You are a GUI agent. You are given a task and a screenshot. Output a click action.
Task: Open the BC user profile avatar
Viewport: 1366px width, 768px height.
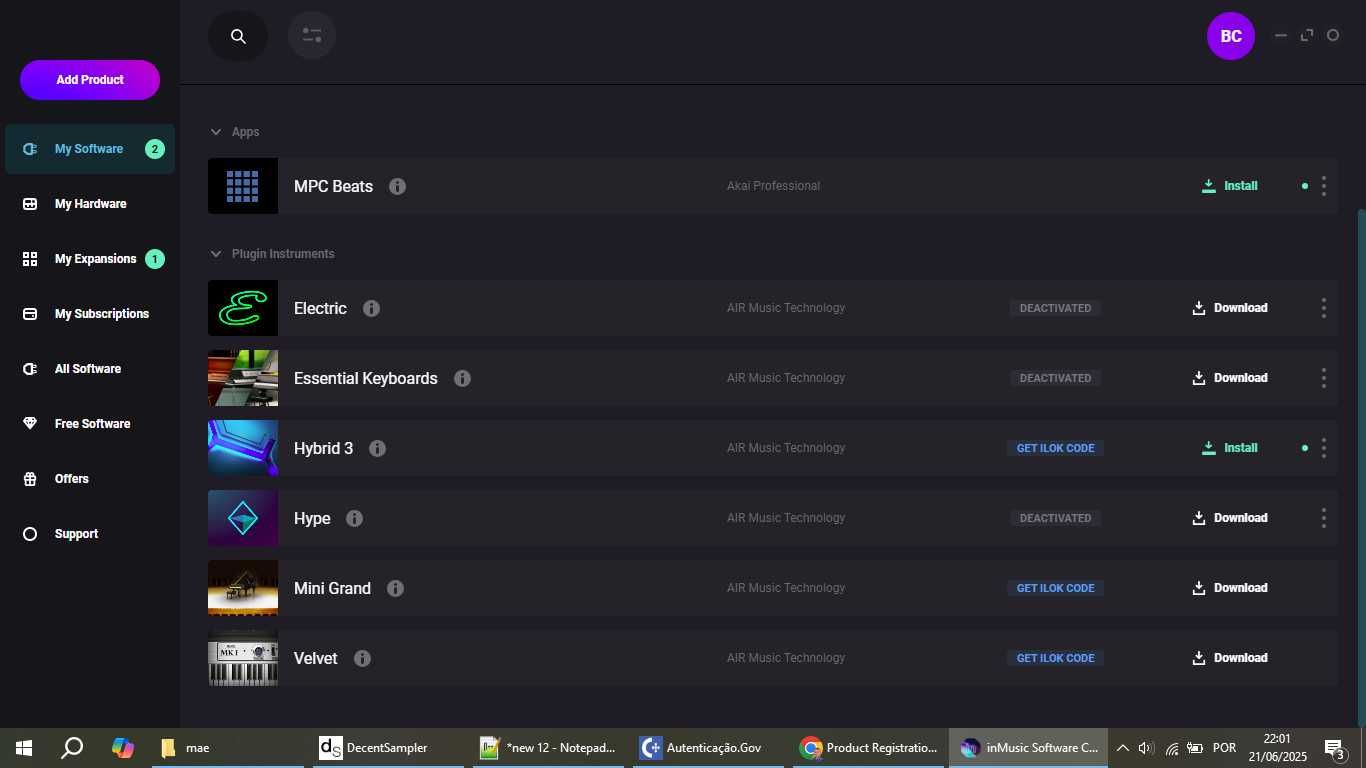[1231, 36]
